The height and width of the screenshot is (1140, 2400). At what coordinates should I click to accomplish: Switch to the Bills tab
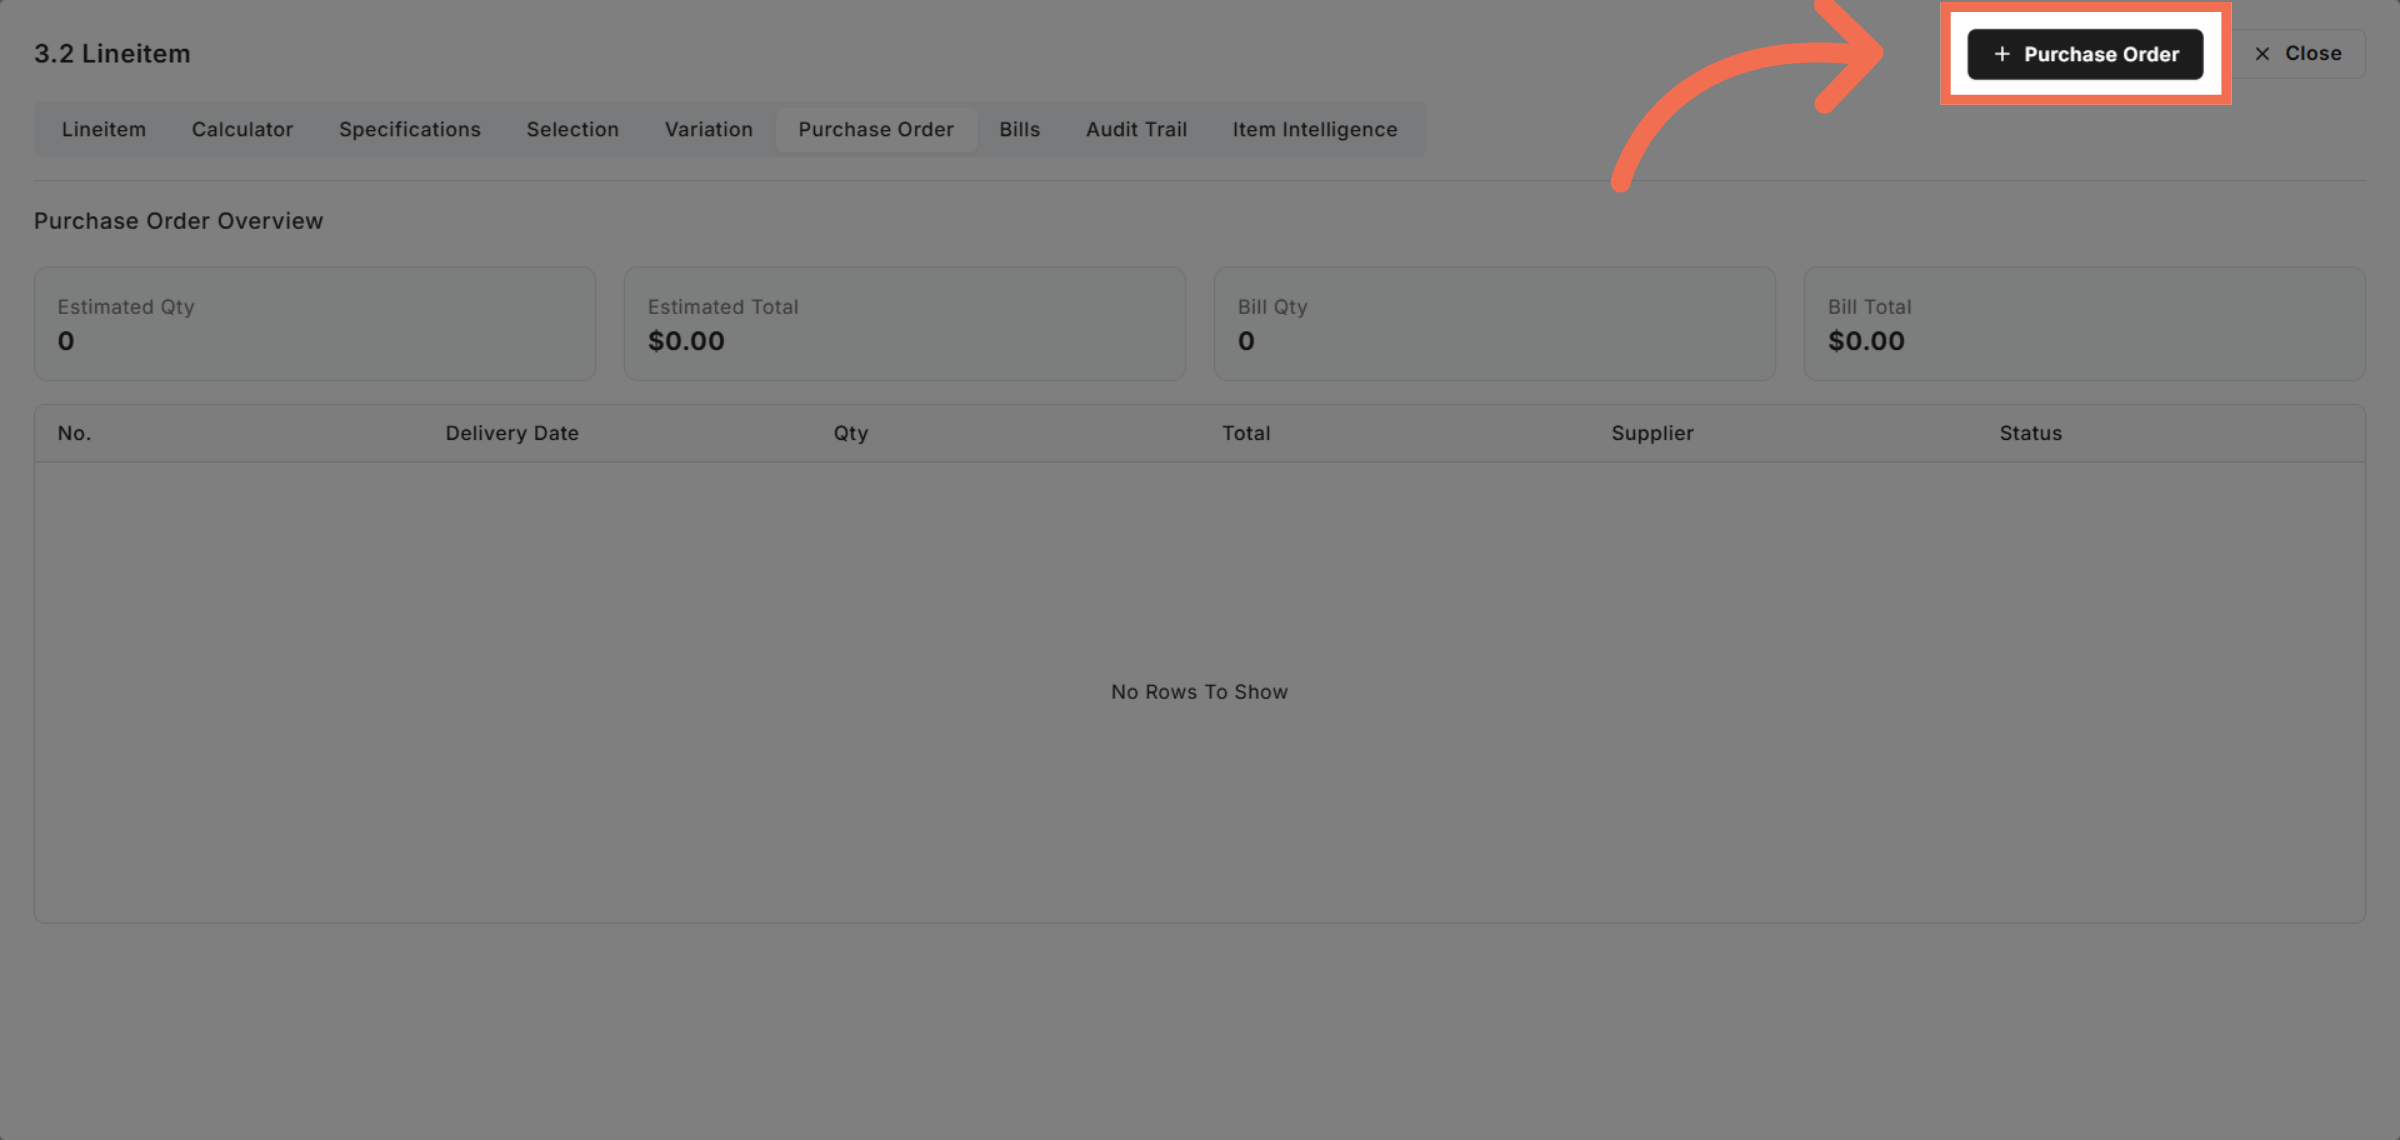(x=1019, y=129)
